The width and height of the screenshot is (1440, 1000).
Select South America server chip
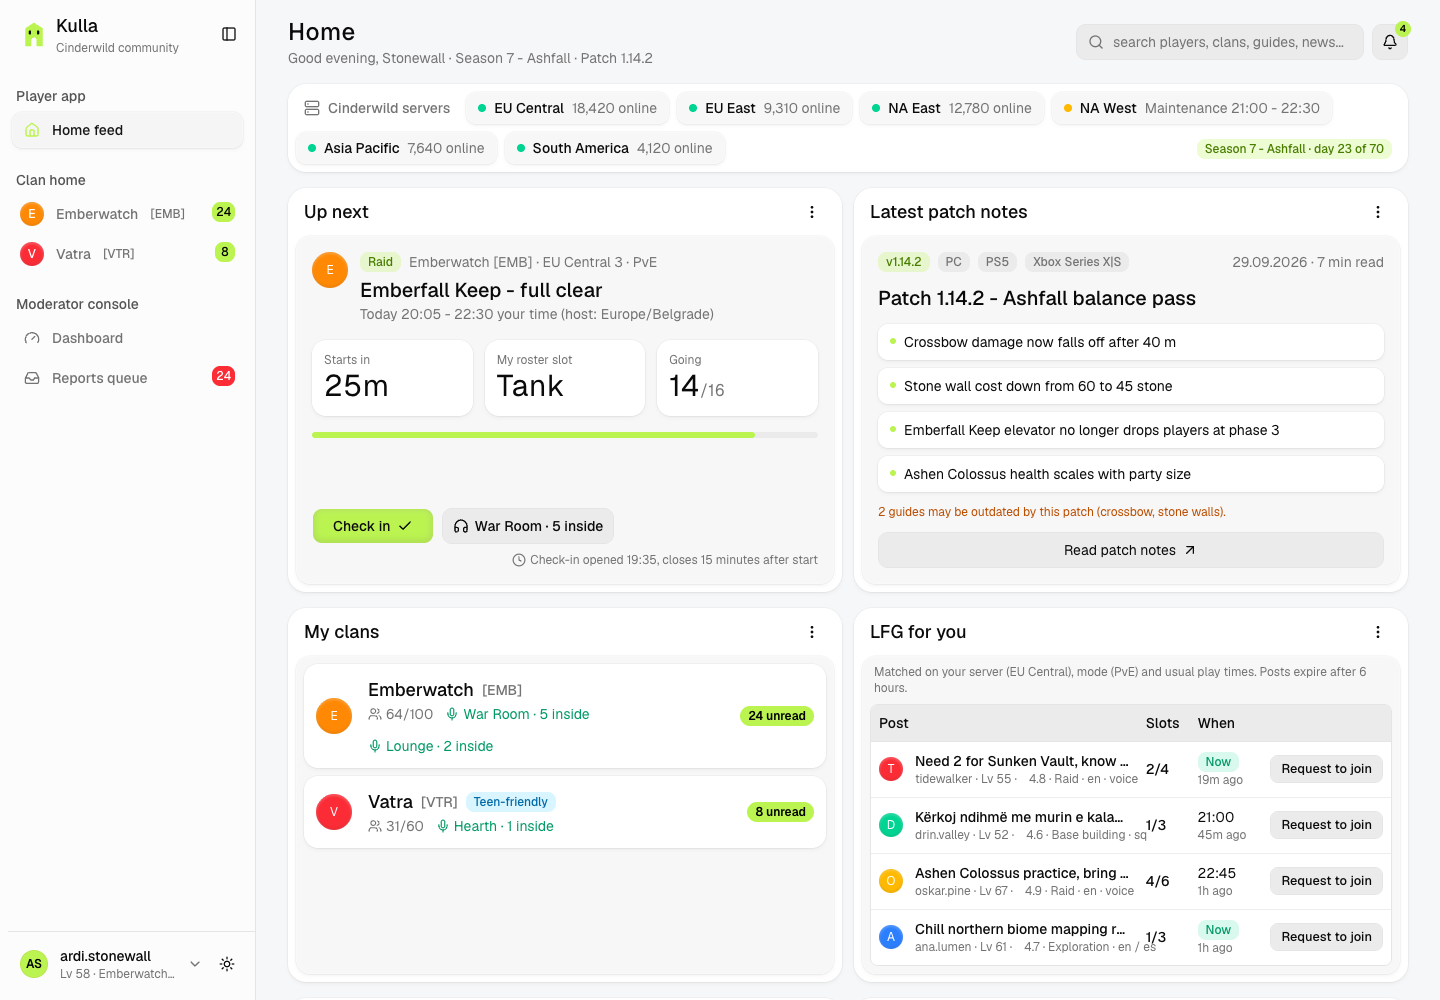pos(615,148)
